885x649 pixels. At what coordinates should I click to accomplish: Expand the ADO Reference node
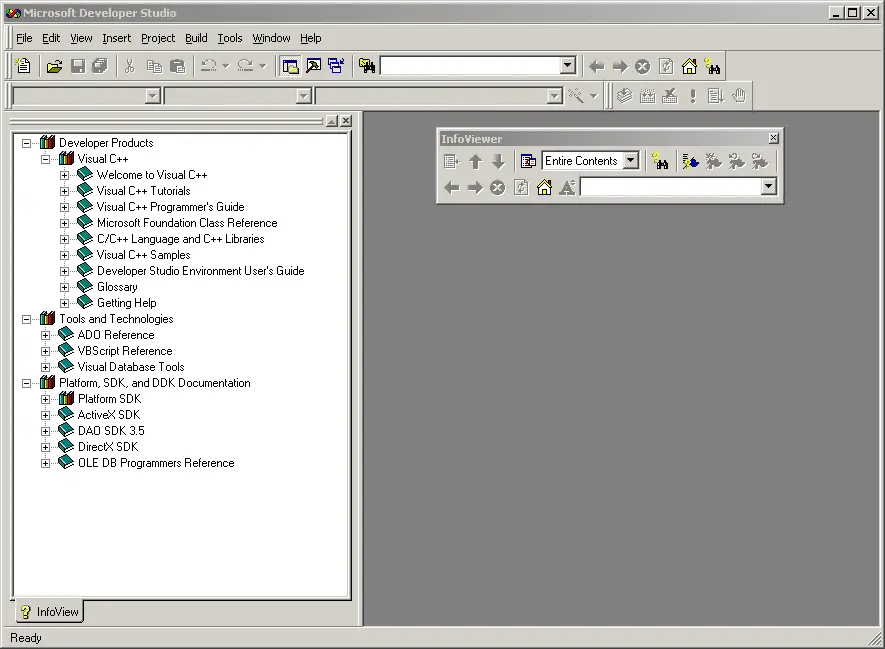pyautogui.click(x=45, y=335)
